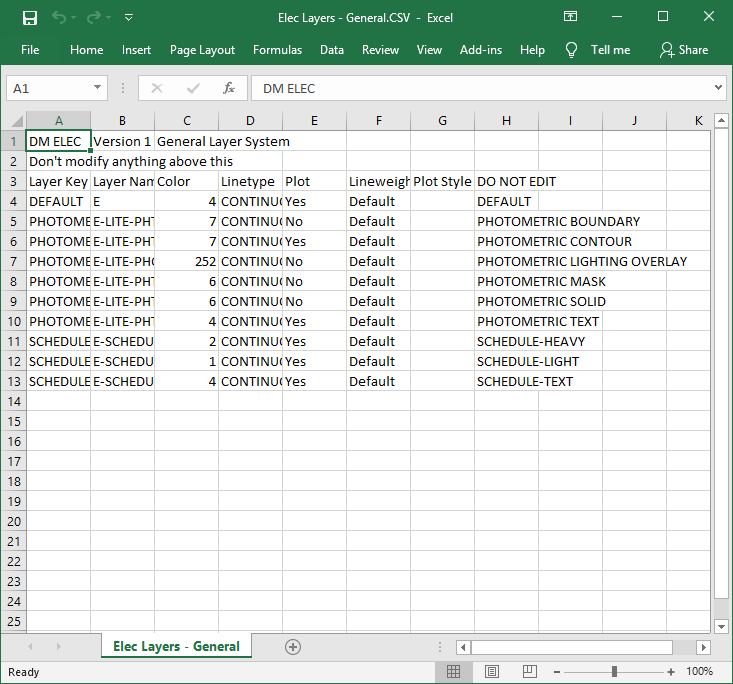The width and height of the screenshot is (733, 684).
Task: Select cell 'Don't modify anything above this'
Action: tap(58, 161)
